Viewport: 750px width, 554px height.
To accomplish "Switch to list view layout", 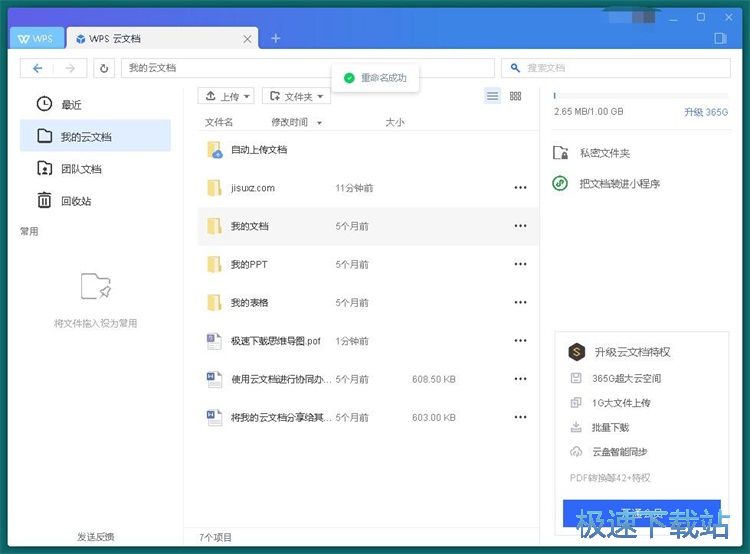I will 492,96.
